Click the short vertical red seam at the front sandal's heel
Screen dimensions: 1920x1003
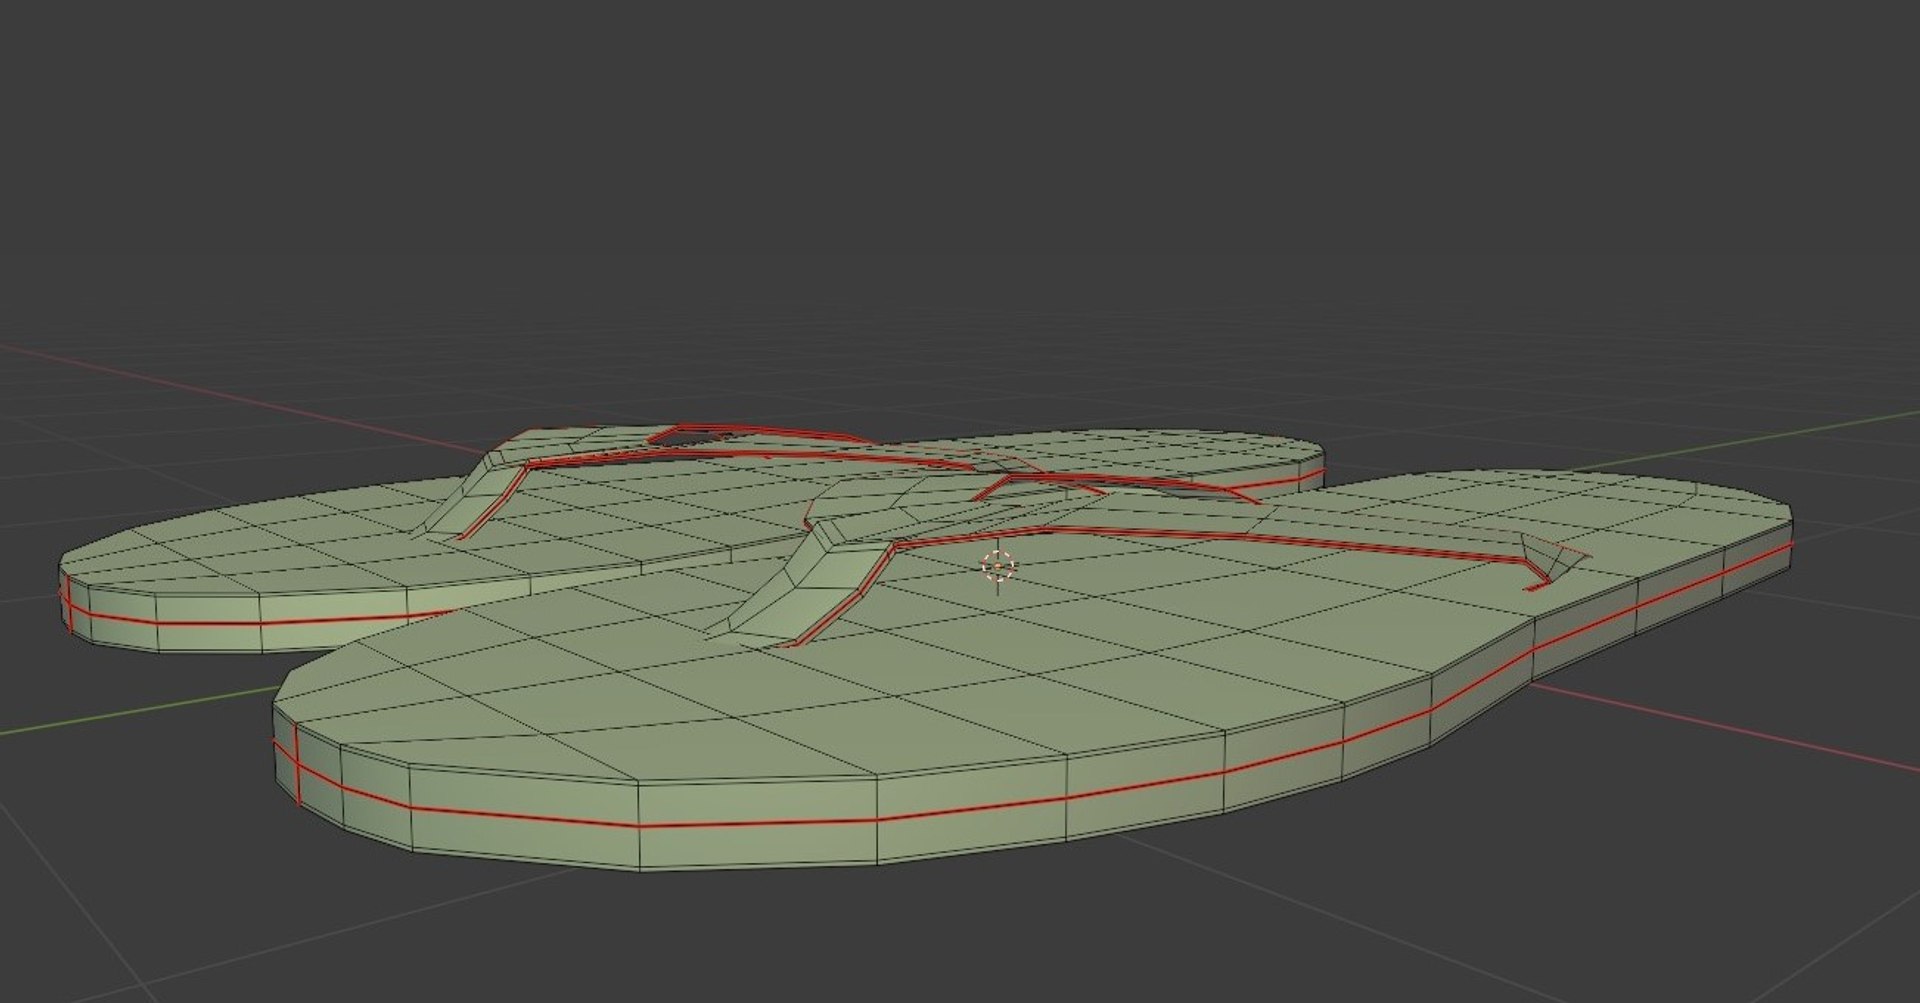297,763
